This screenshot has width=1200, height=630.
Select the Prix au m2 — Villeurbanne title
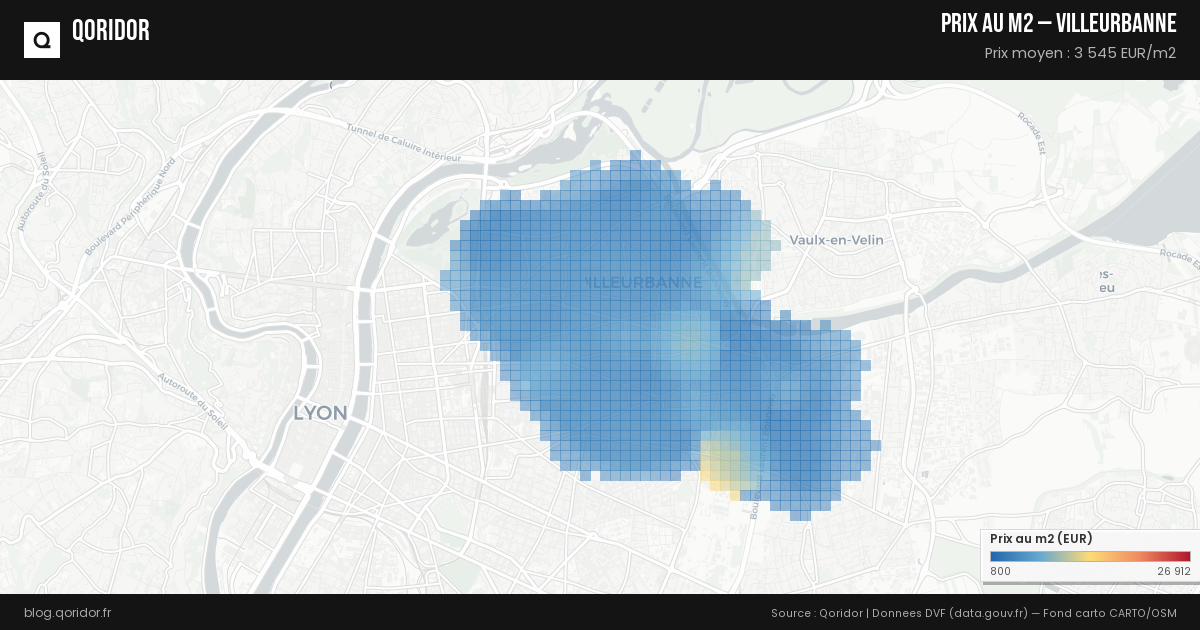point(1058,24)
